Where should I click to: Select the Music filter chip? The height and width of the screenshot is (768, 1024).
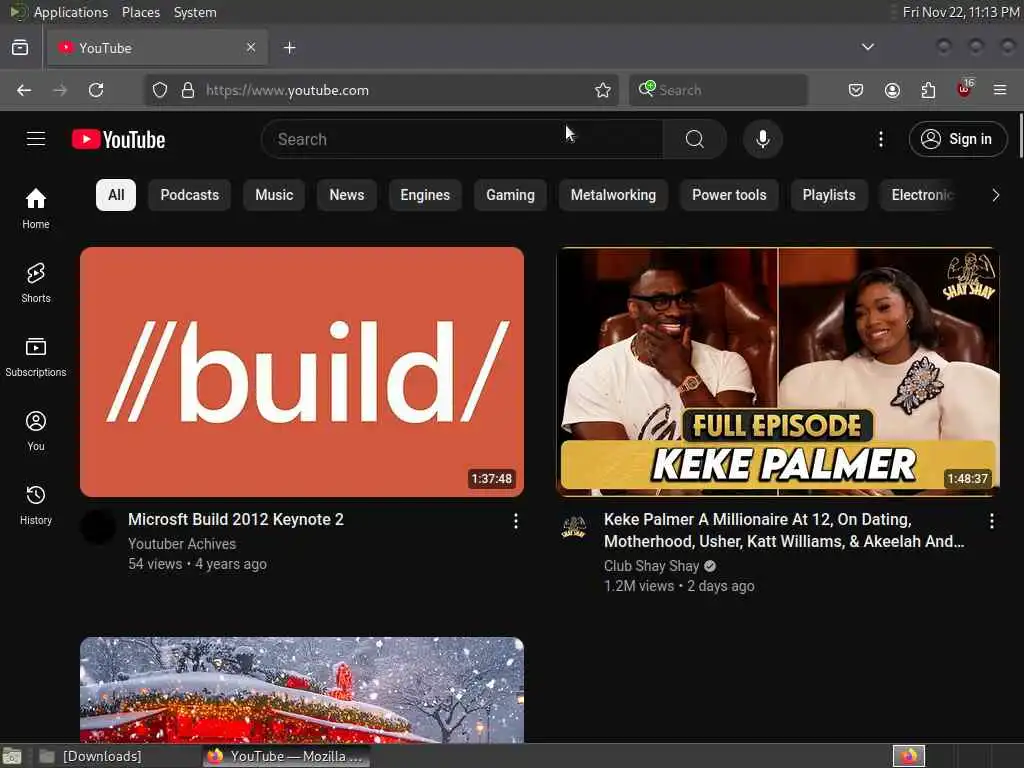pos(274,195)
